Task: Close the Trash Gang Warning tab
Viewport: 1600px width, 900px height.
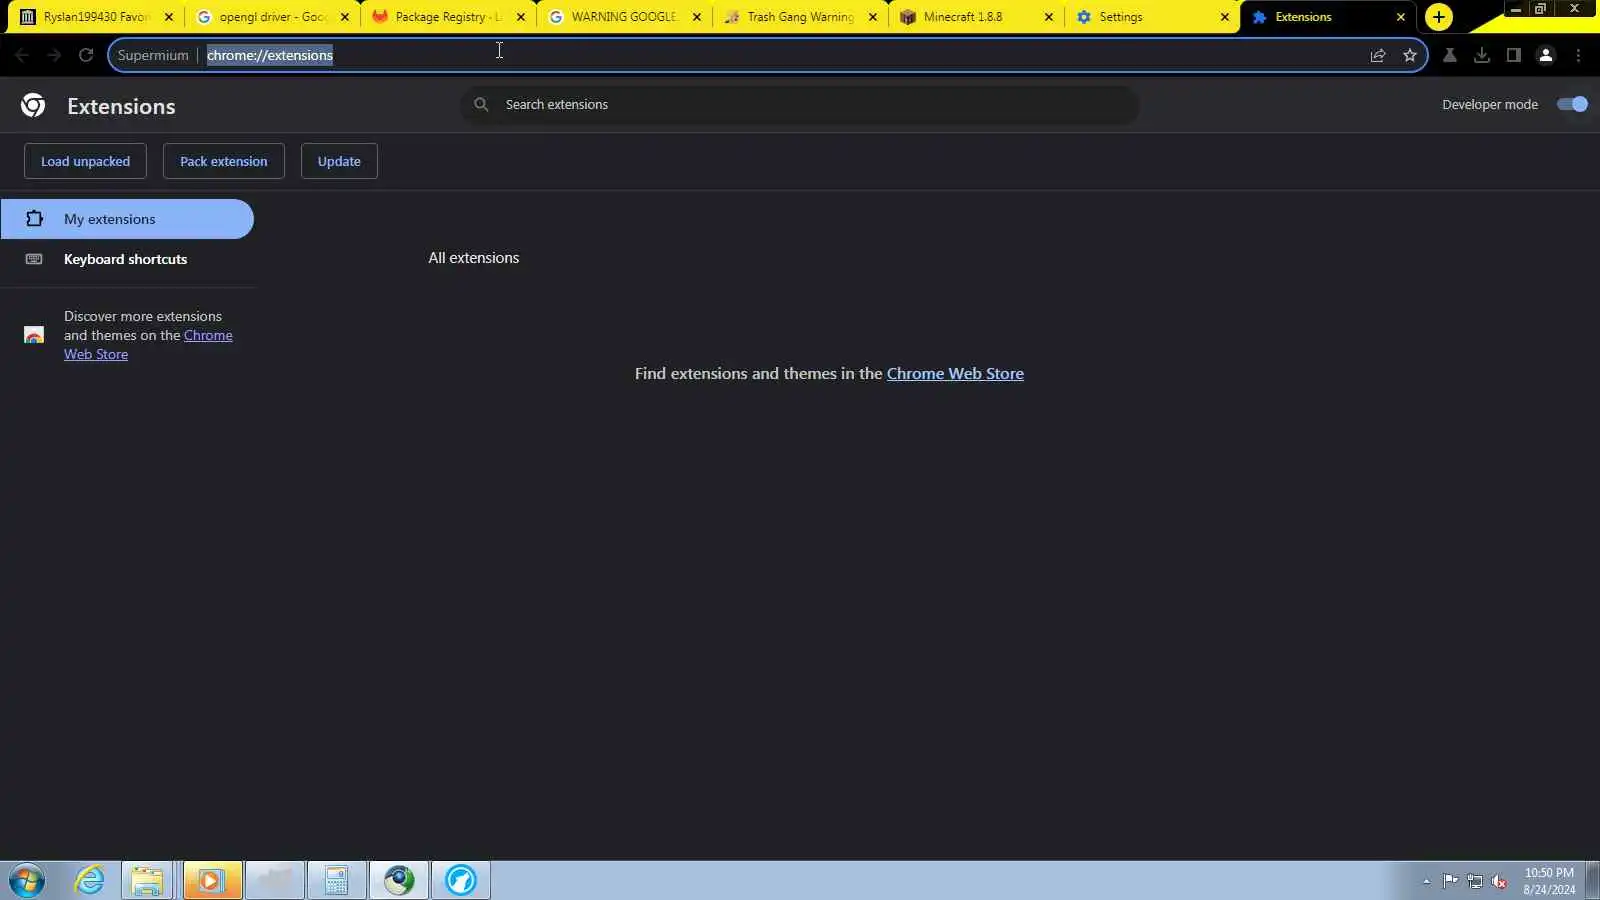Action: tap(873, 17)
